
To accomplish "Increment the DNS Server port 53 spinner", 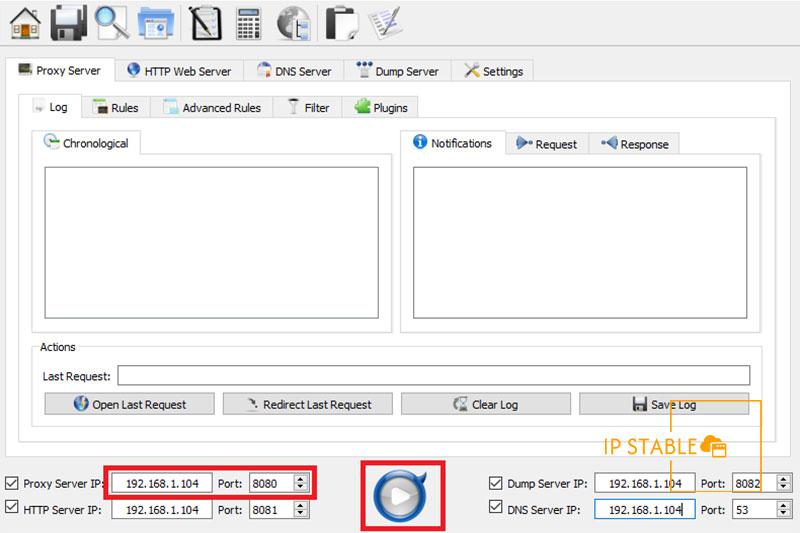I will [783, 505].
